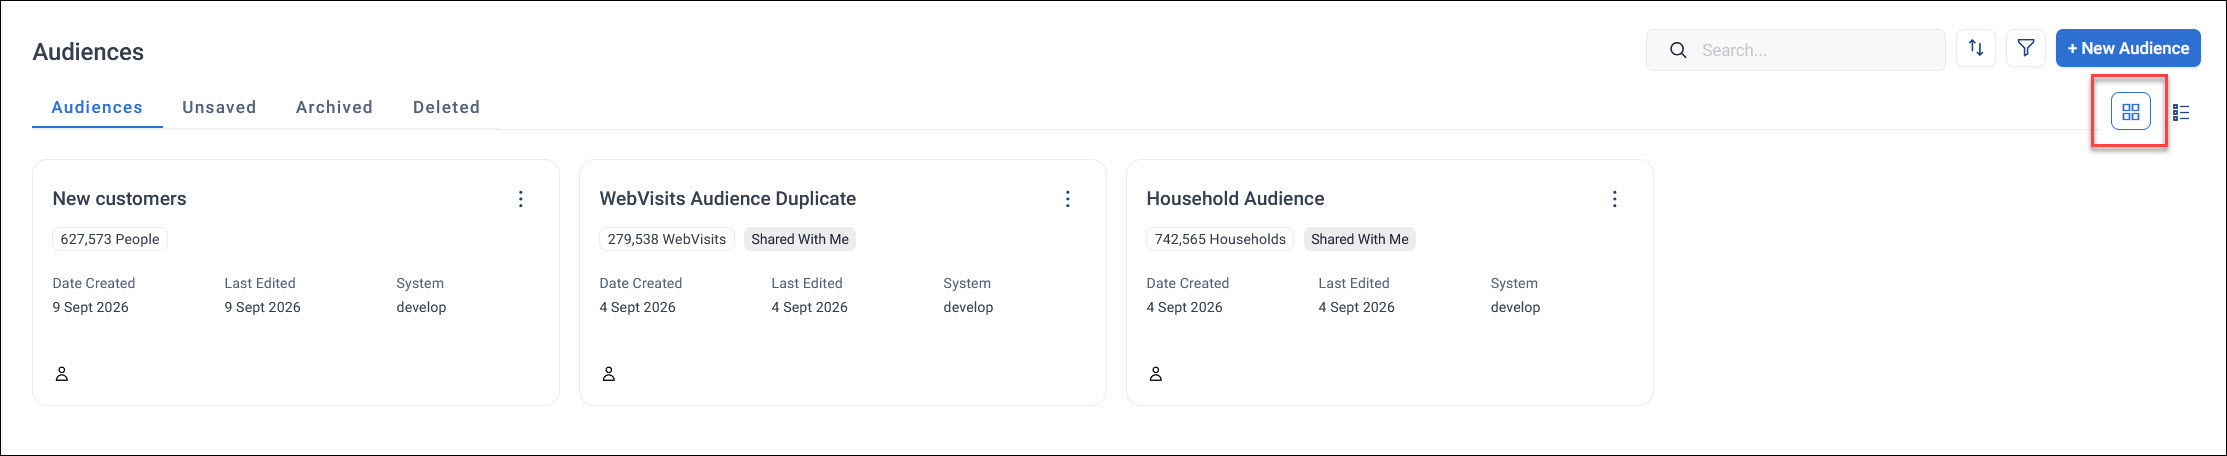Create a New Audience
The height and width of the screenshot is (456, 2227).
click(2128, 48)
